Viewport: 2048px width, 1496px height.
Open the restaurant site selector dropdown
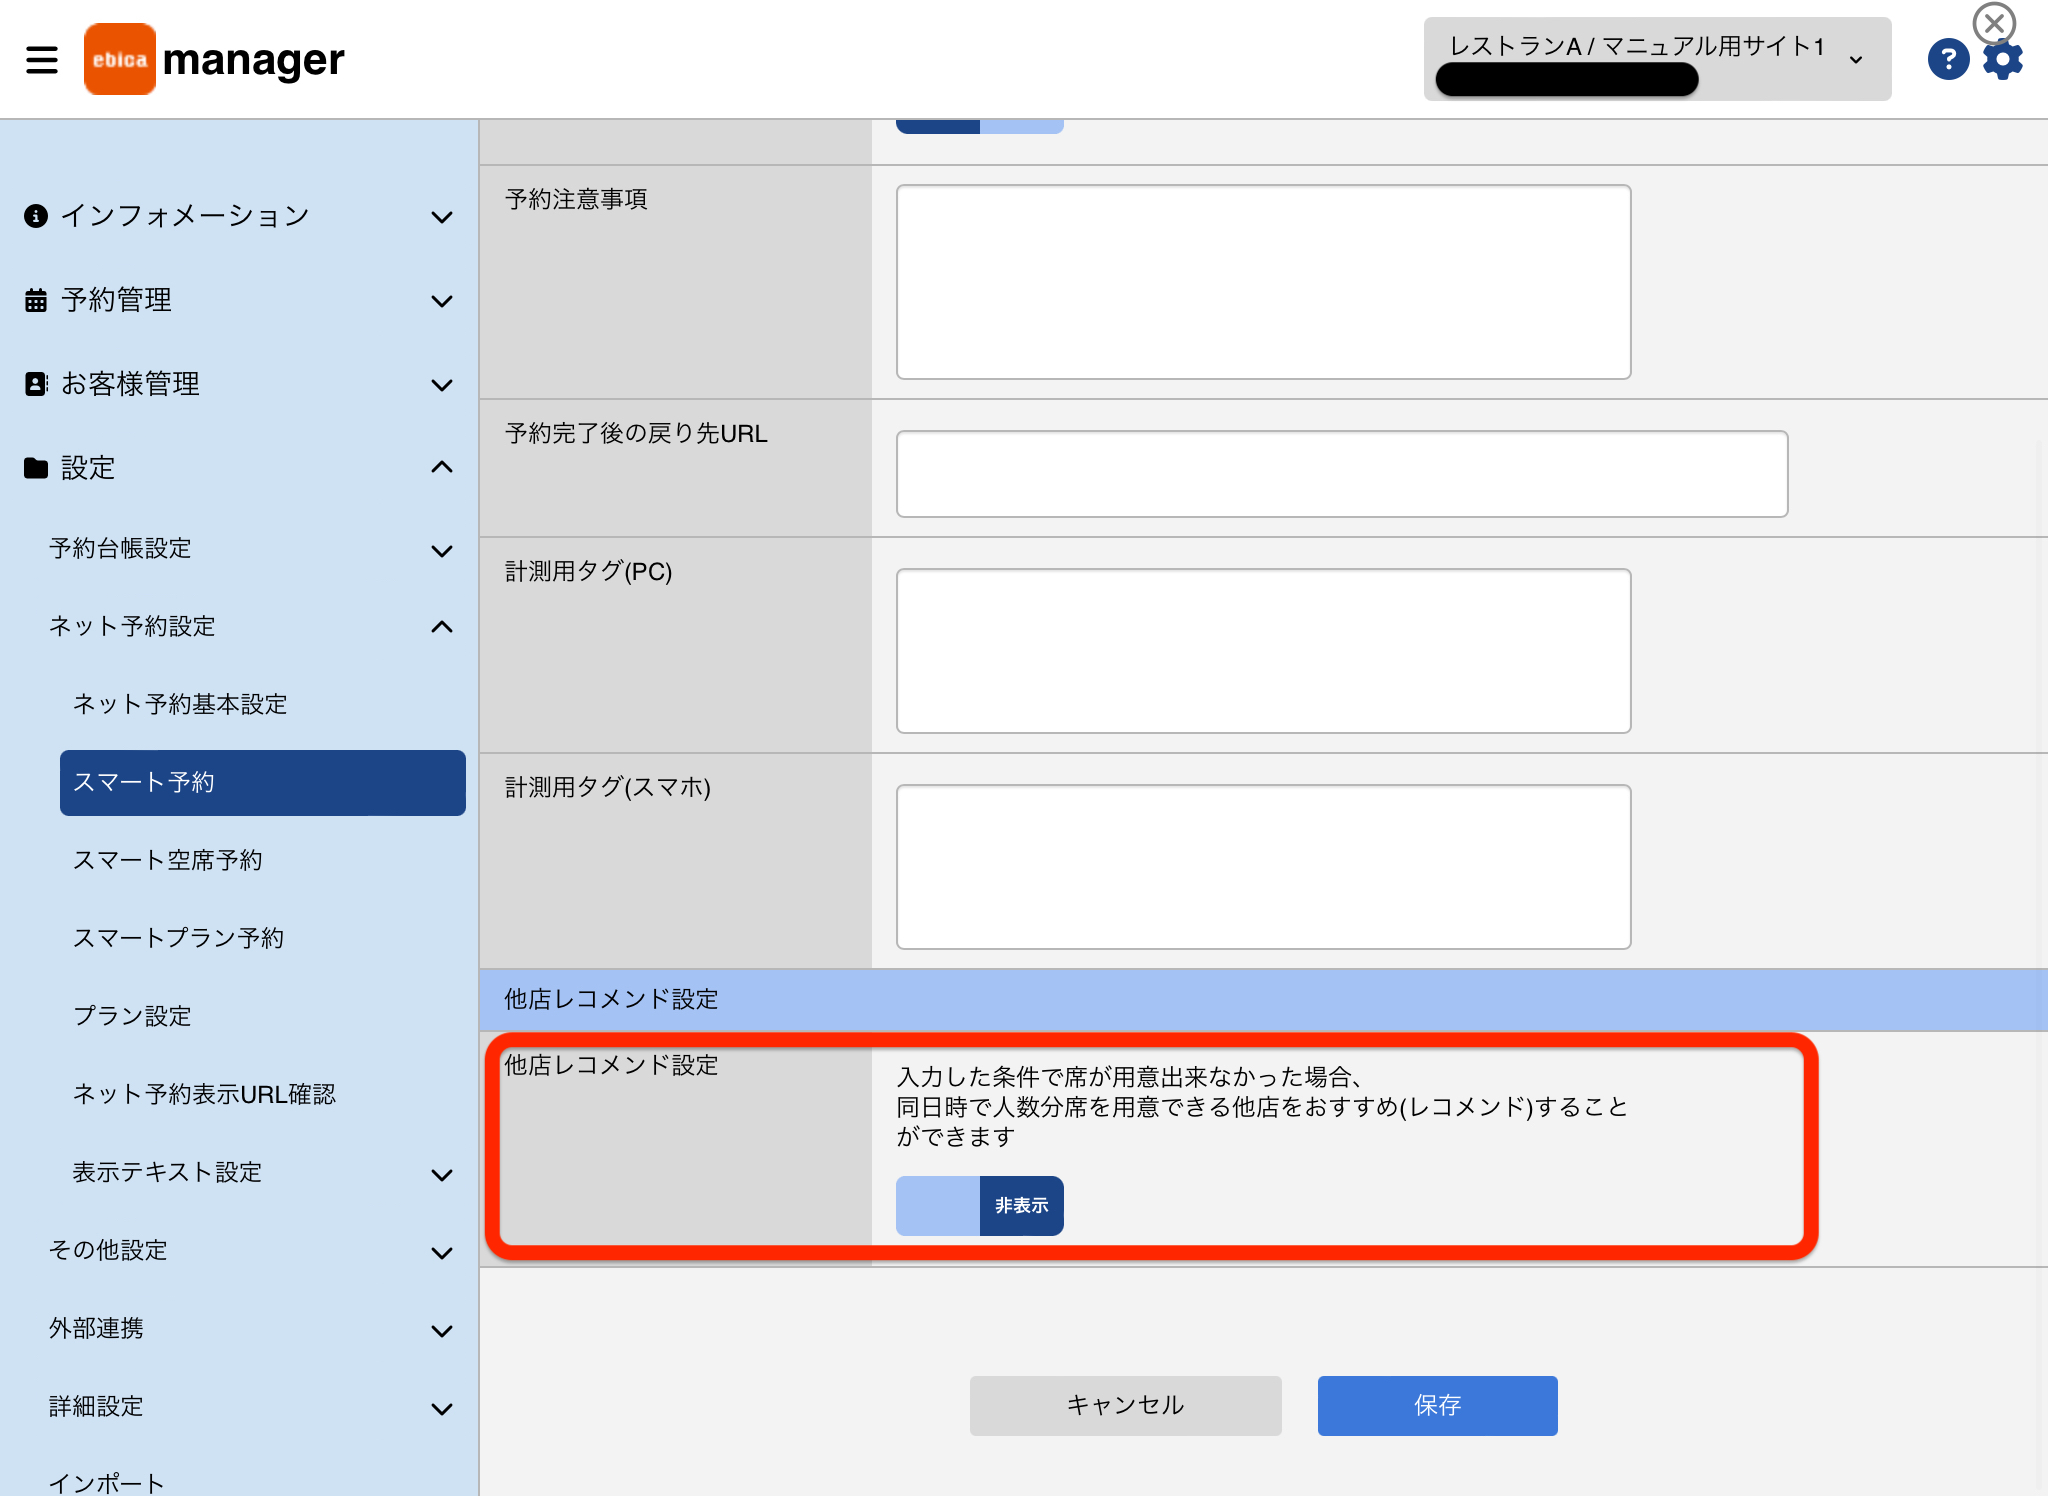(x=1657, y=59)
